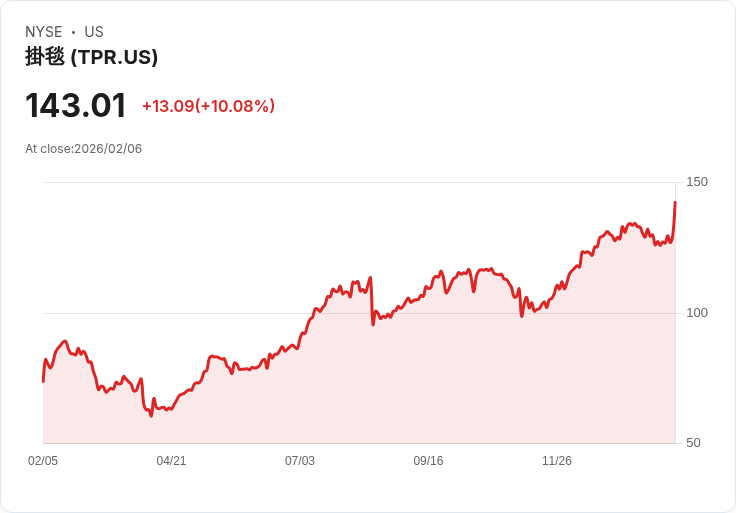Click the 150 y-axis label

pos(697,182)
